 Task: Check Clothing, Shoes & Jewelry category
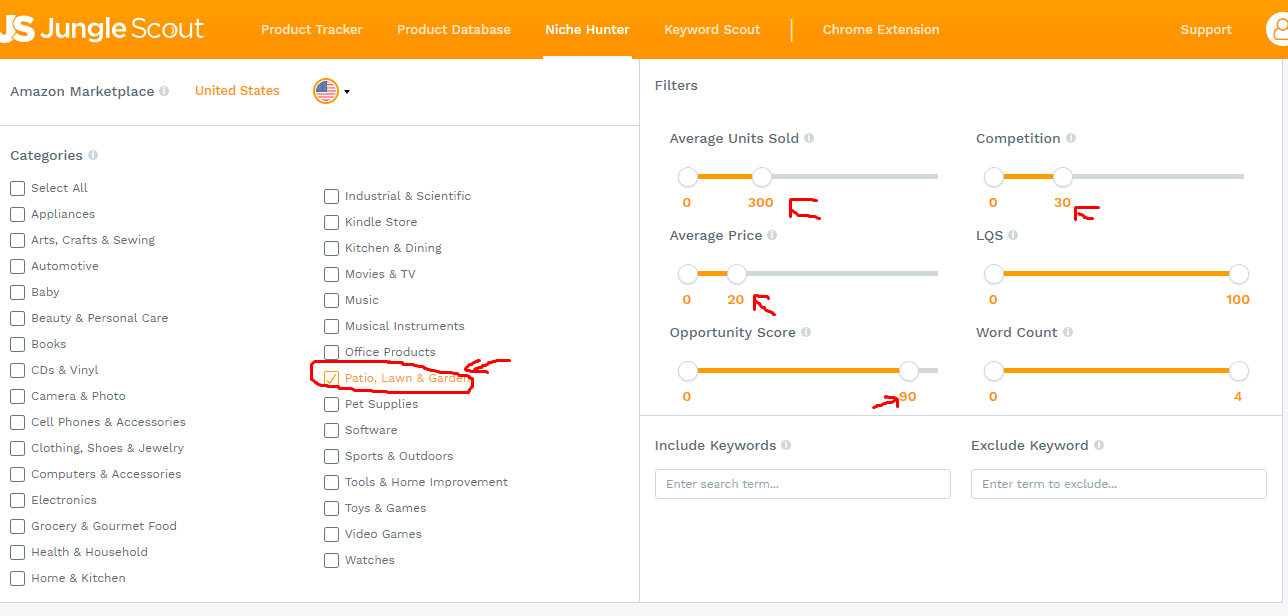pyautogui.click(x=18, y=448)
